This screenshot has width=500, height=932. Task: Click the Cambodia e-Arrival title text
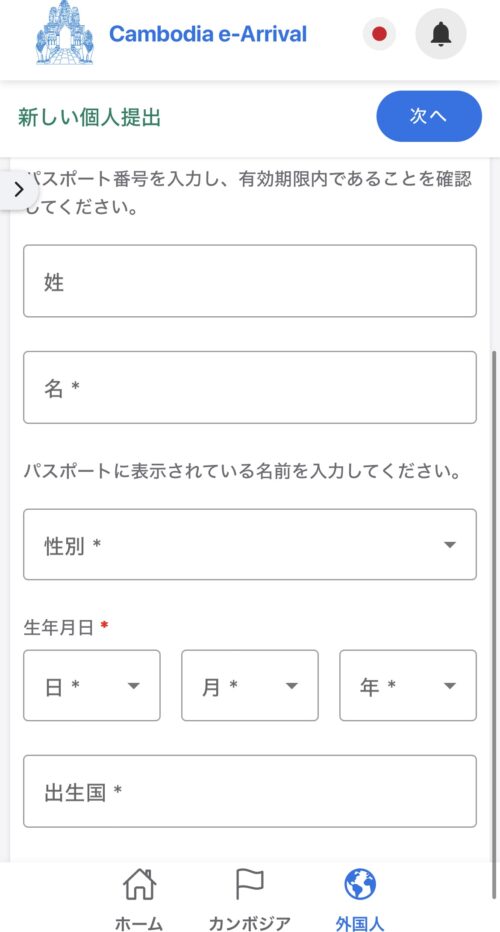208,34
